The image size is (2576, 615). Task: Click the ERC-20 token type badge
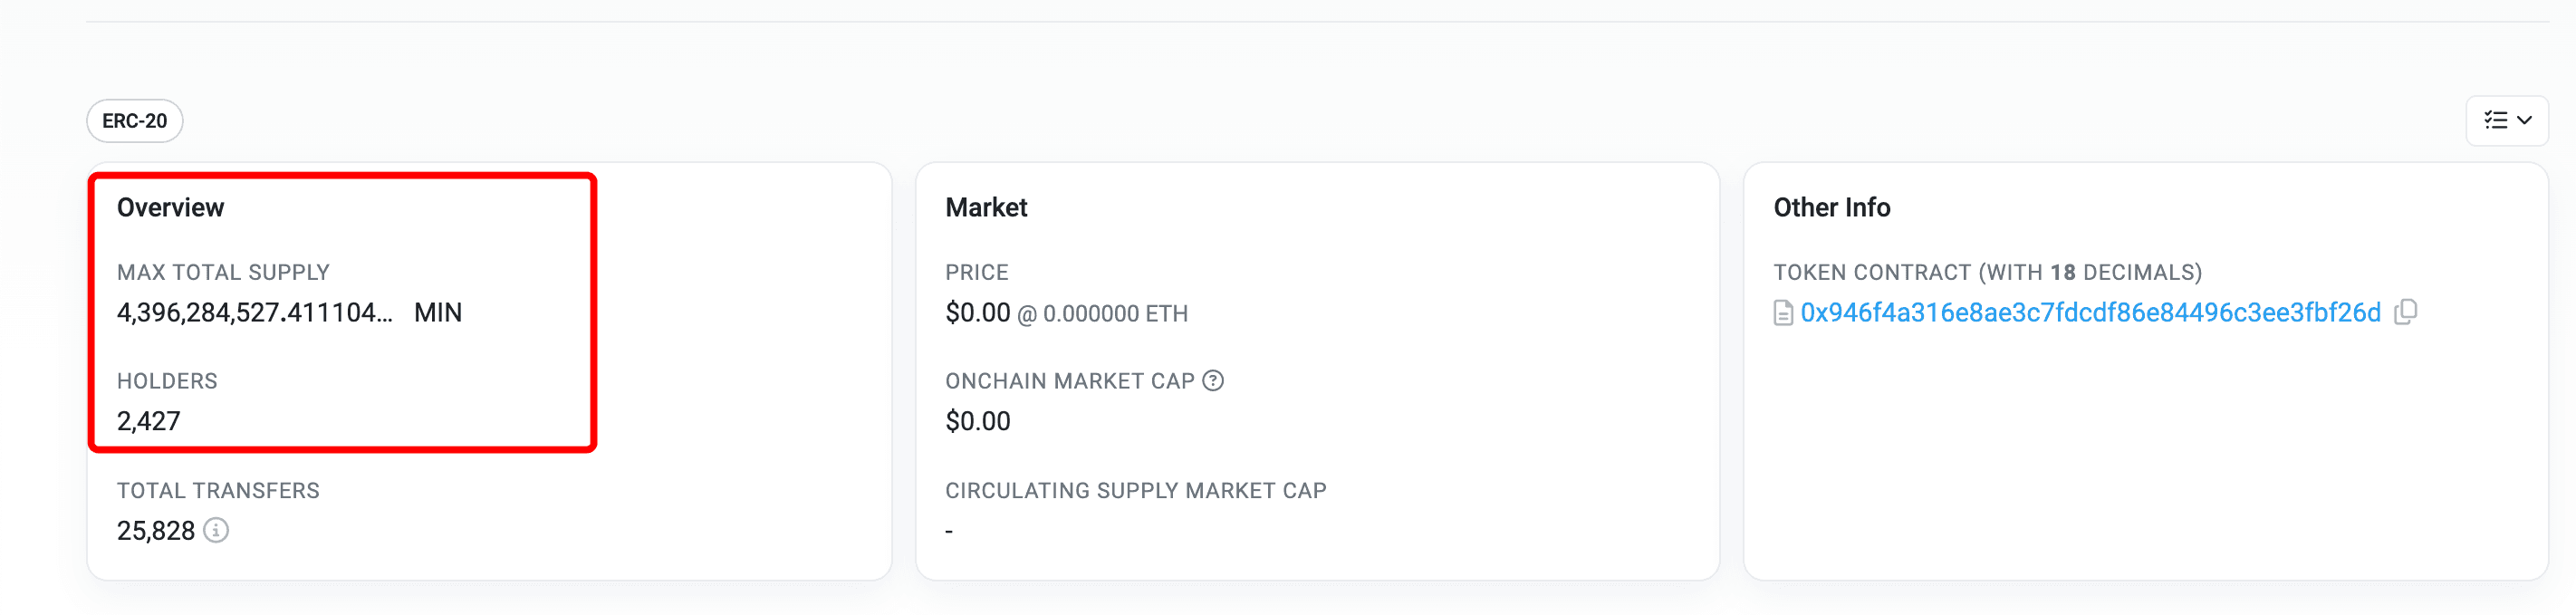135,121
